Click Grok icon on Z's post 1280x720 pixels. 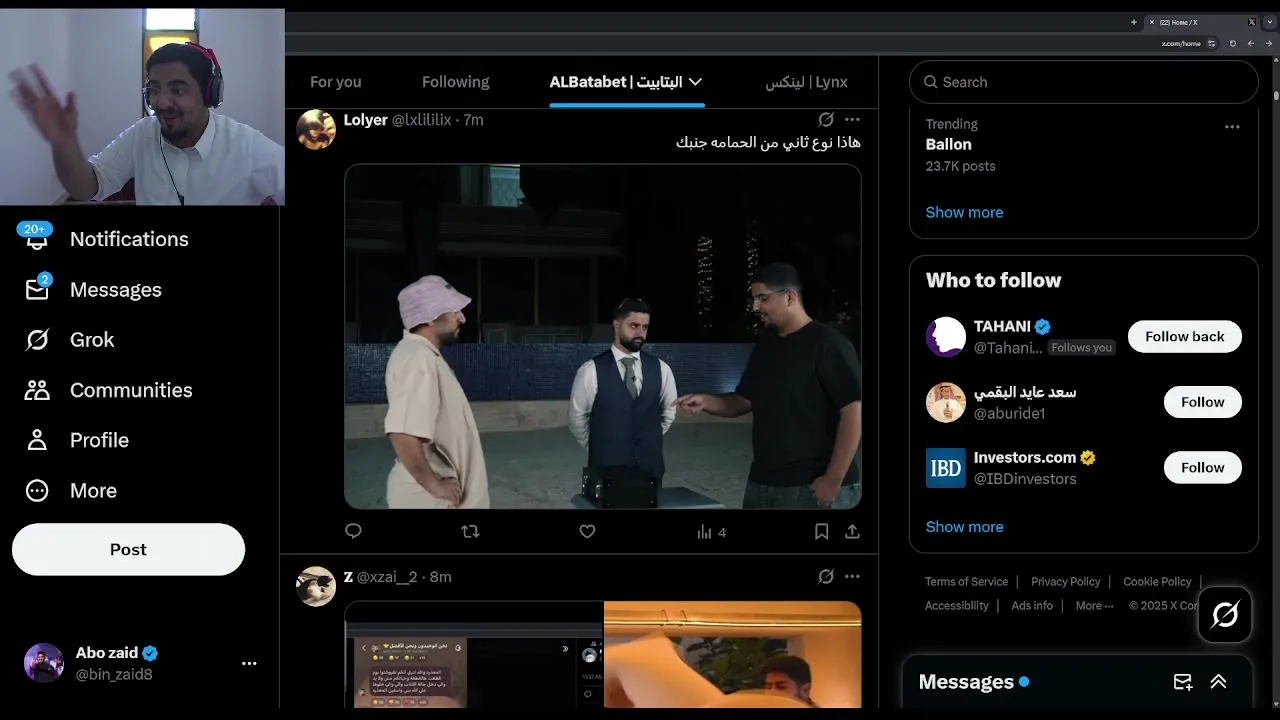point(826,576)
